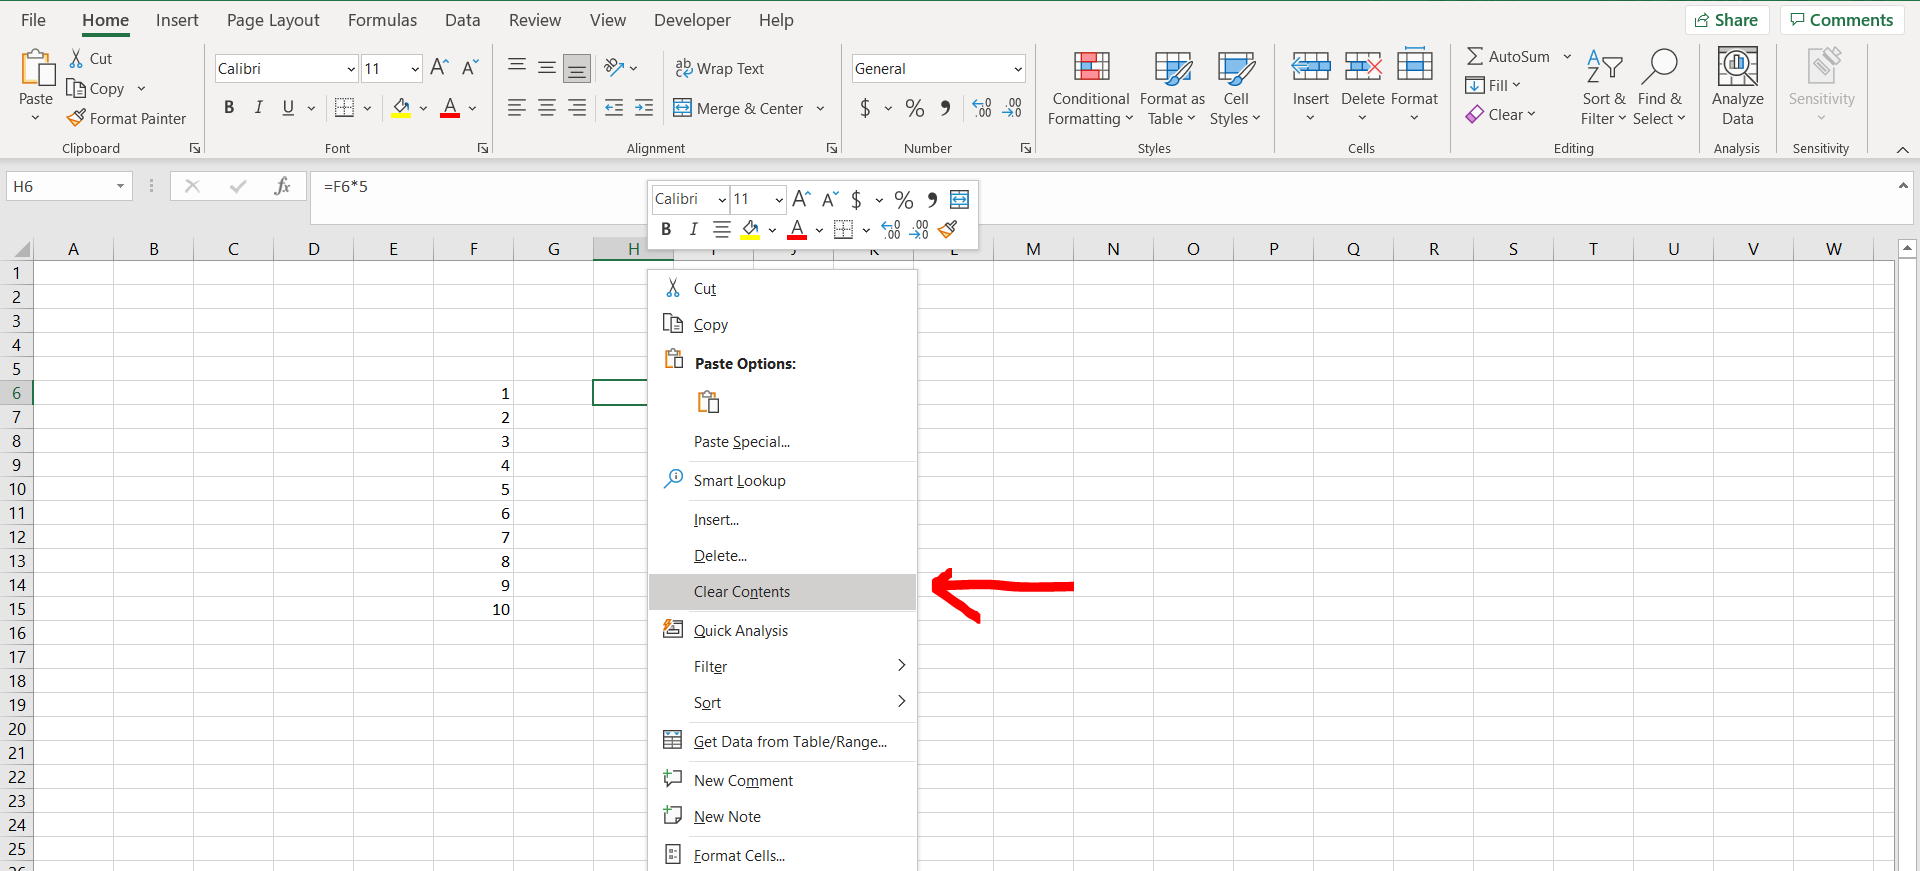Open Cell Styles gallery
Viewport: 1920px width, 871px height.
(x=1236, y=88)
